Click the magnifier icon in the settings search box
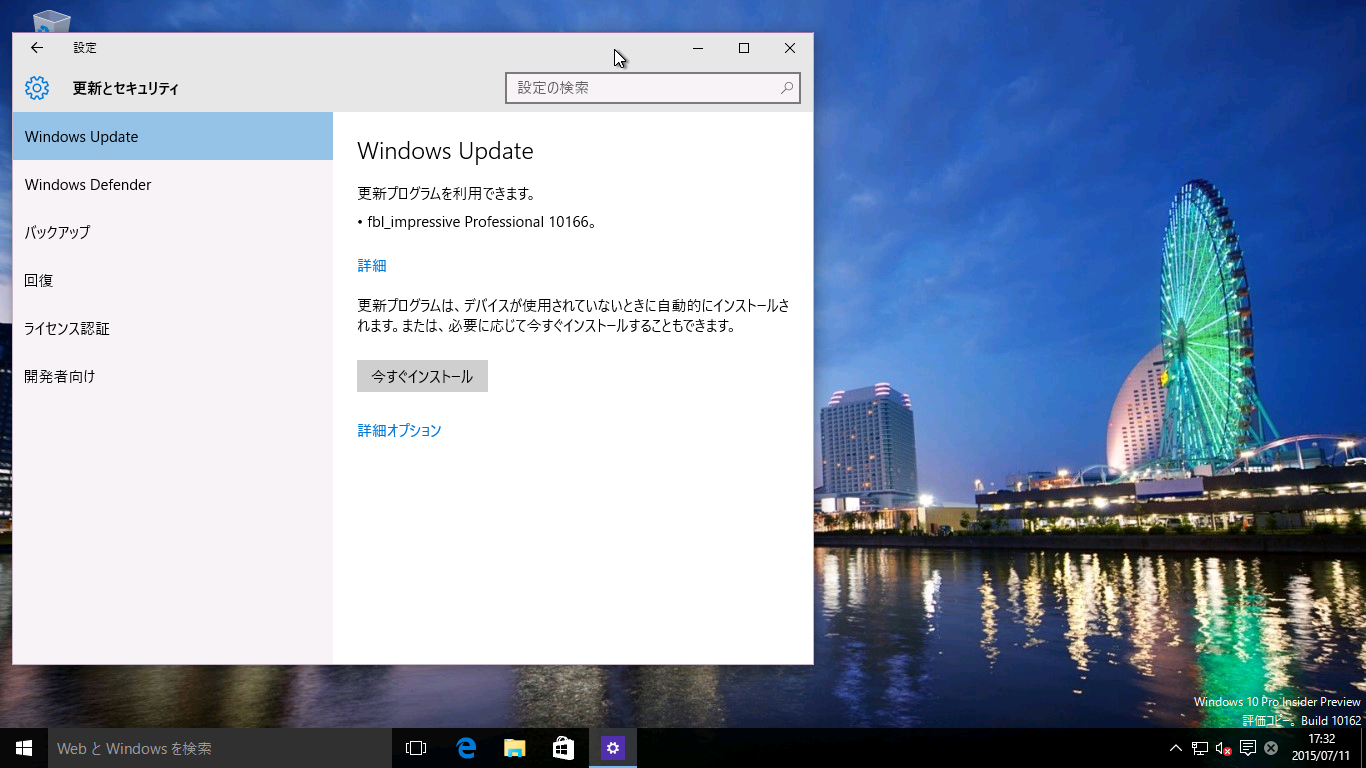Image resolution: width=1366 pixels, height=768 pixels. tap(787, 88)
